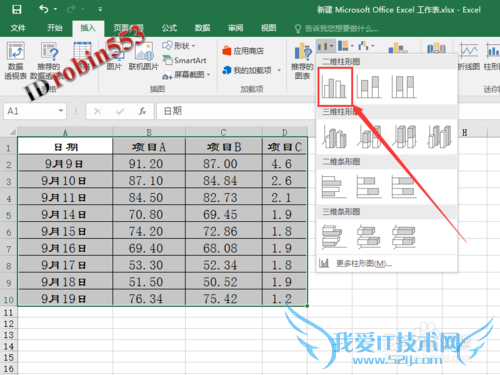This screenshot has height=375, width=500.
Task: Click cell containing 9月14日
Action: point(65,214)
